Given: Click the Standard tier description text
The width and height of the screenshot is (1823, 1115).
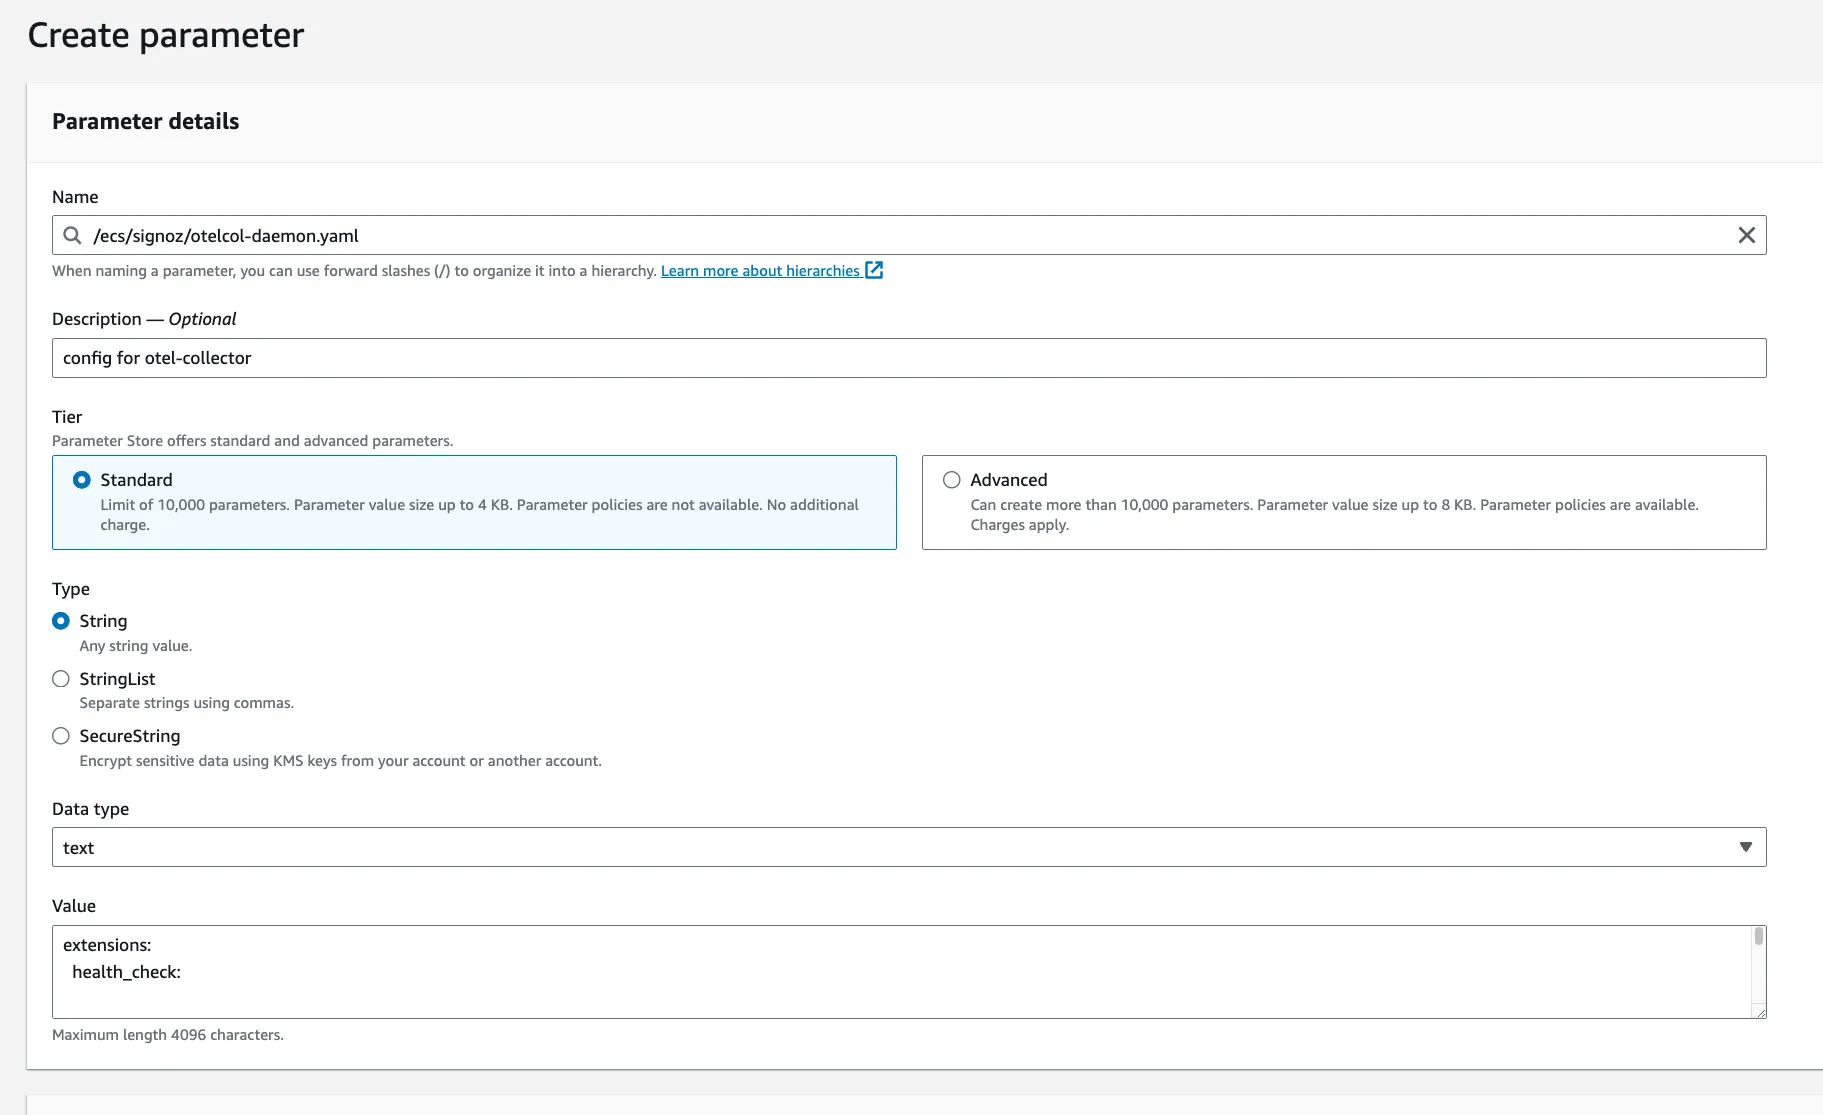Looking at the screenshot, I should click(479, 515).
